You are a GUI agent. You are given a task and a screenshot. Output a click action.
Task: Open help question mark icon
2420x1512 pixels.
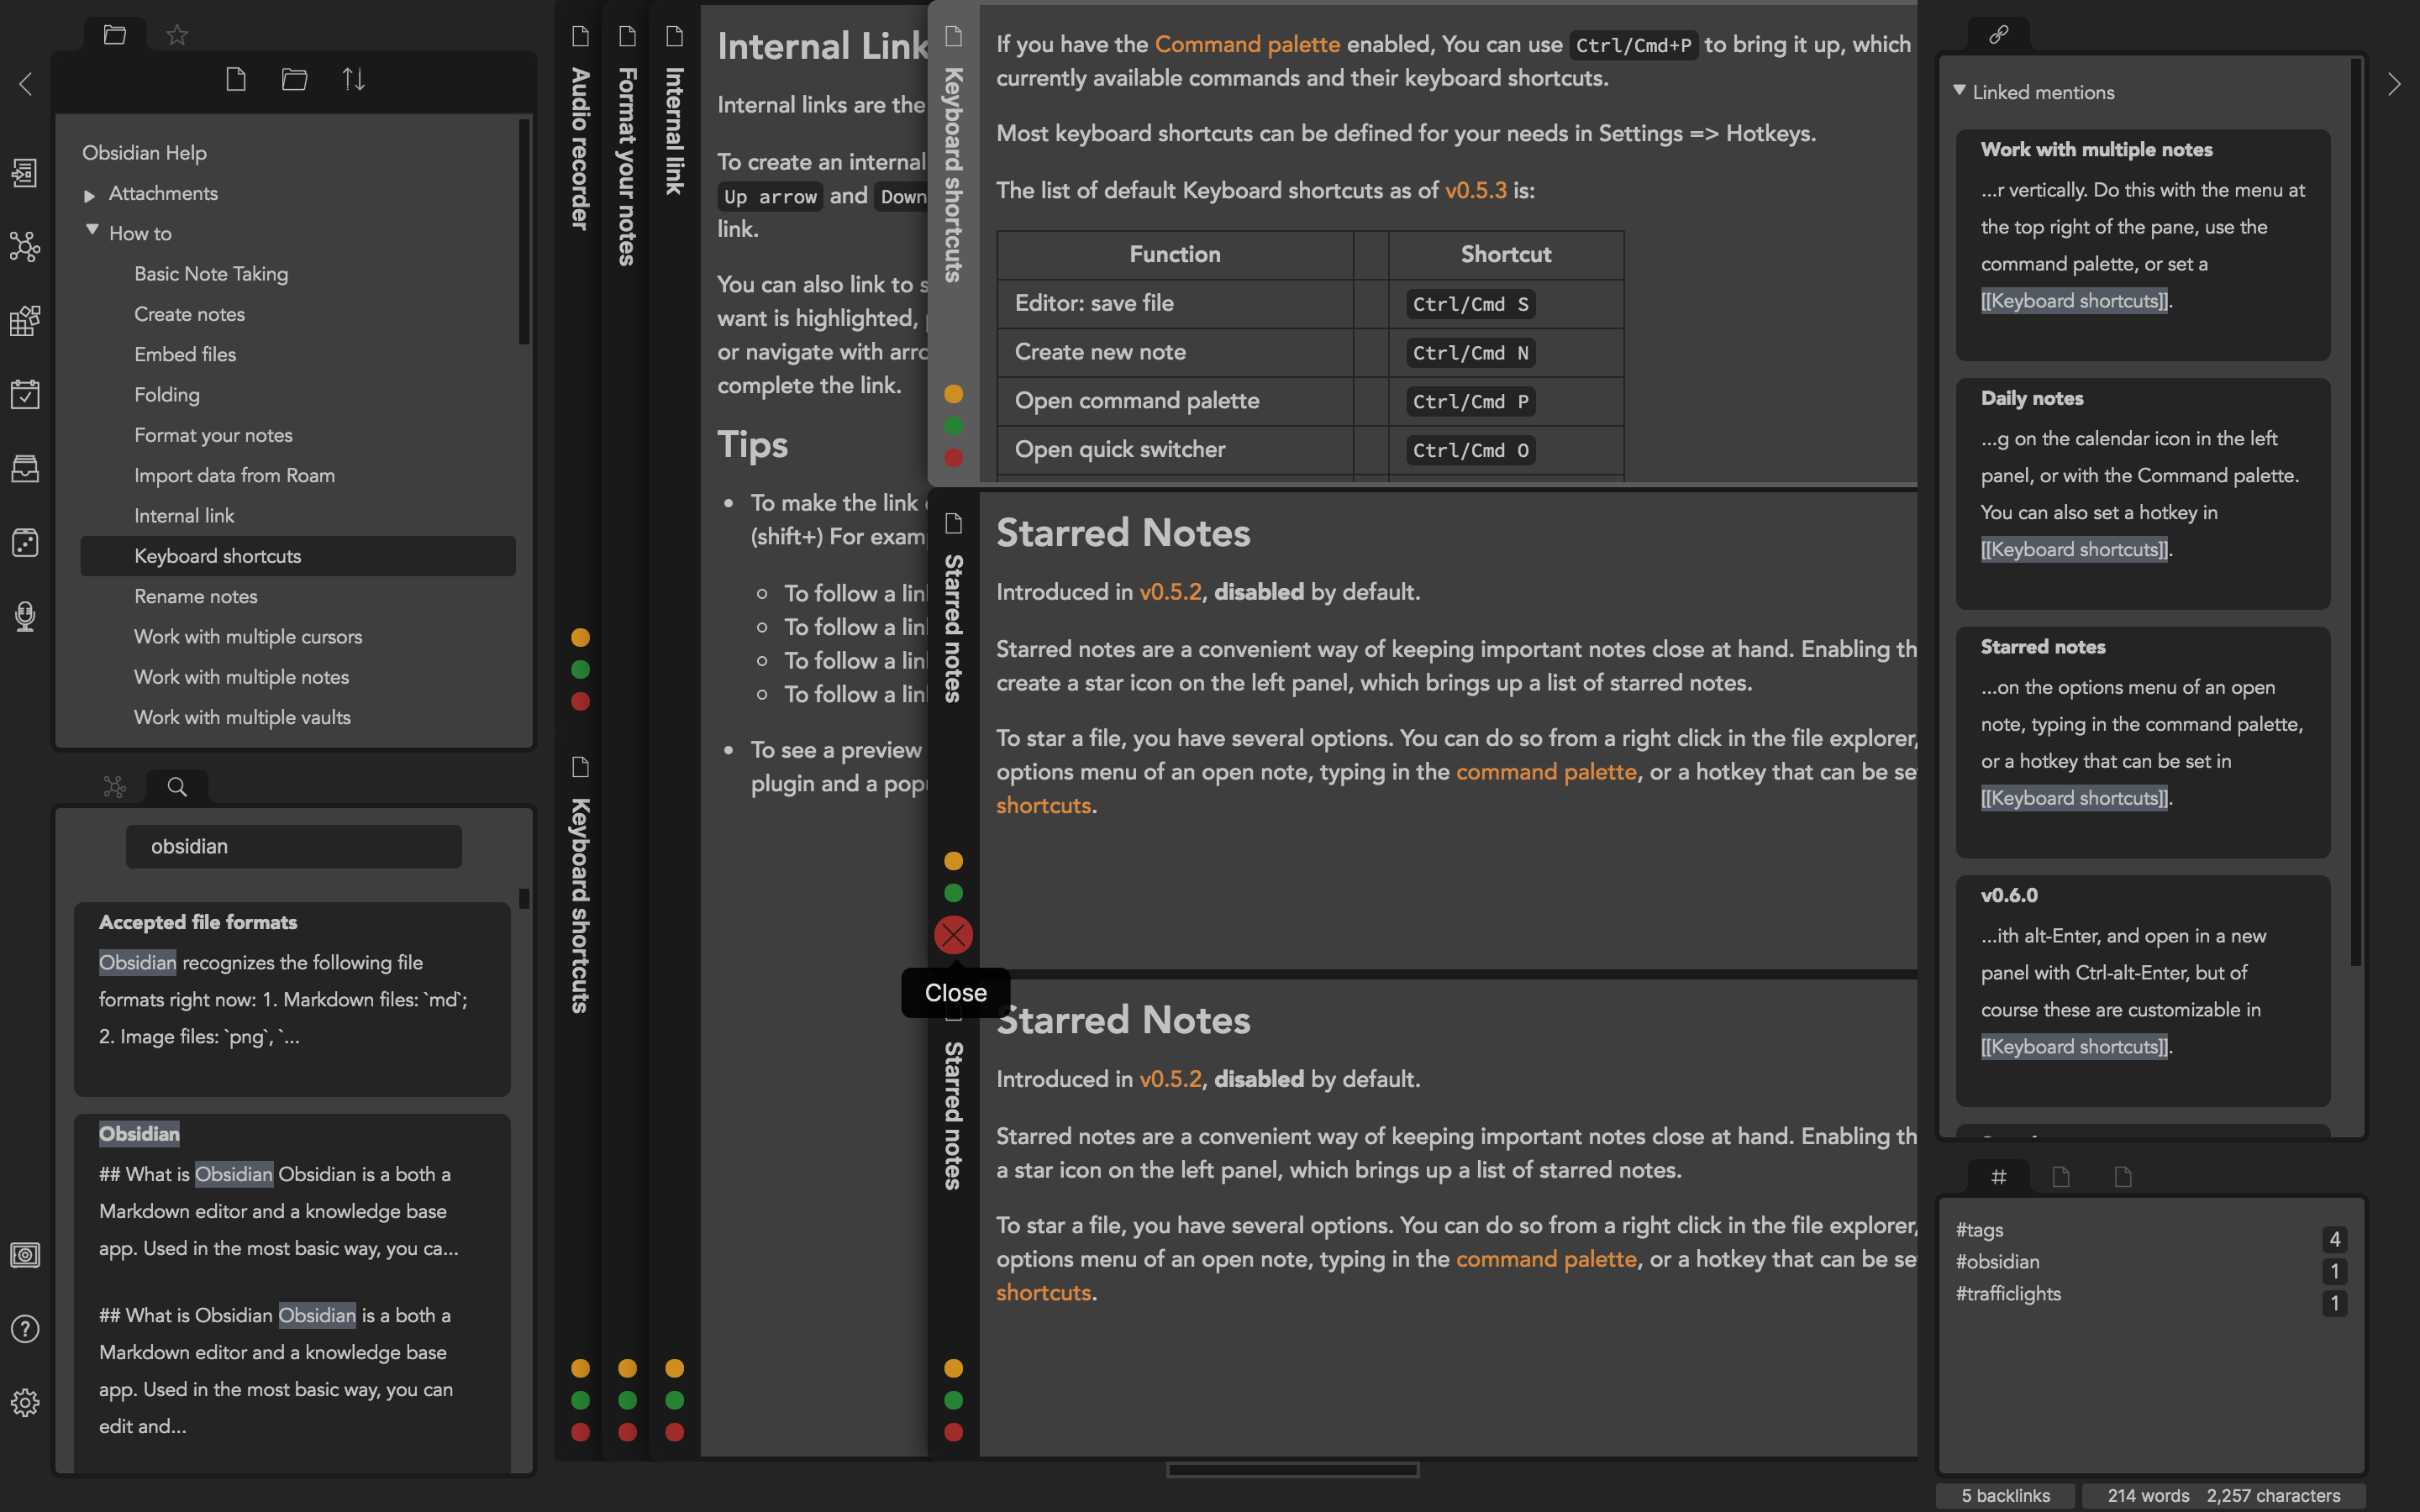(x=25, y=1329)
